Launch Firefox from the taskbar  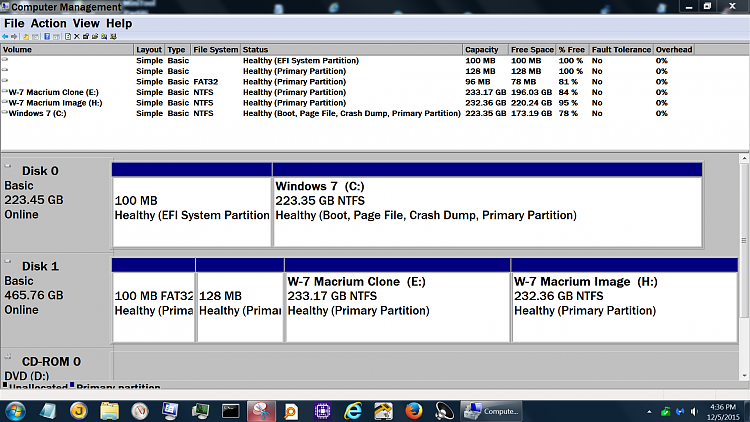point(414,411)
